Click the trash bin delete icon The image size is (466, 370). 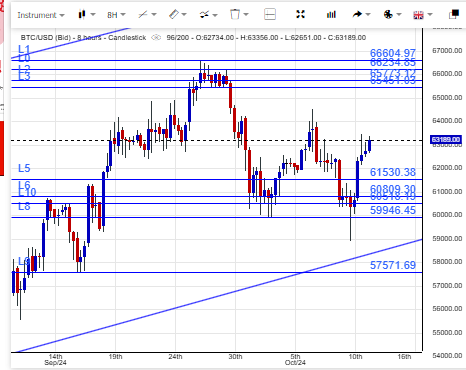[x=235, y=14]
